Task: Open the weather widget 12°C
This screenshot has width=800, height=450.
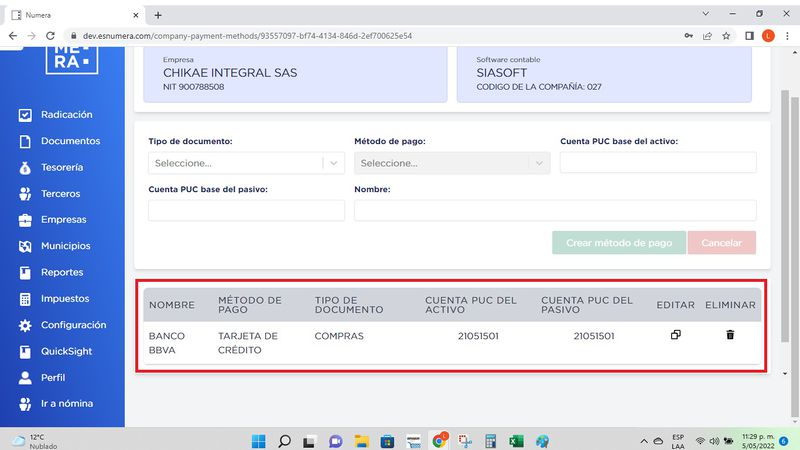Action: [x=34, y=441]
